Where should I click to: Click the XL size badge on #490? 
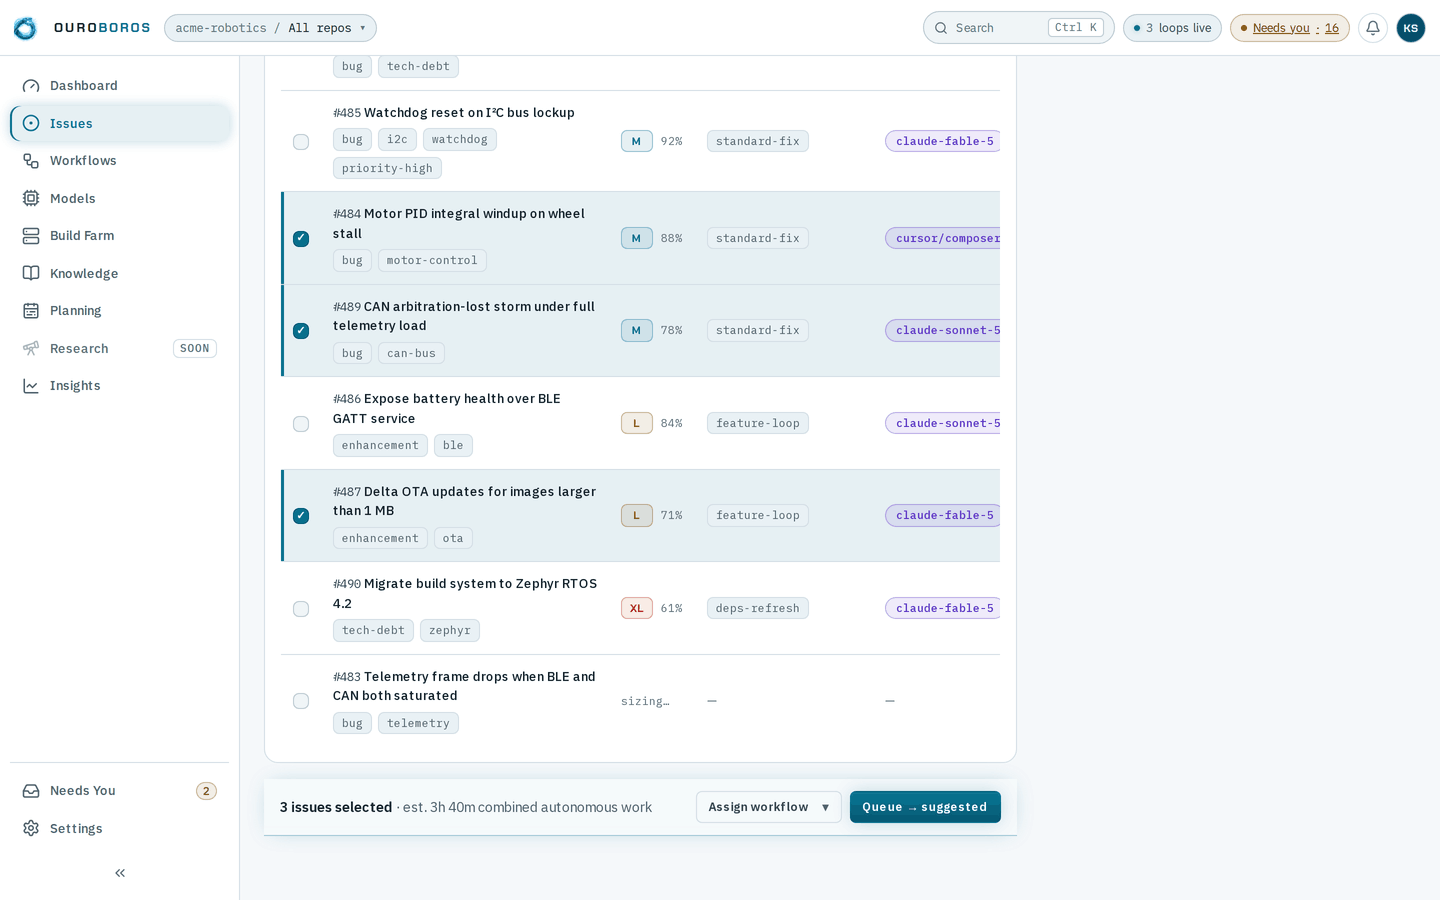(x=637, y=608)
